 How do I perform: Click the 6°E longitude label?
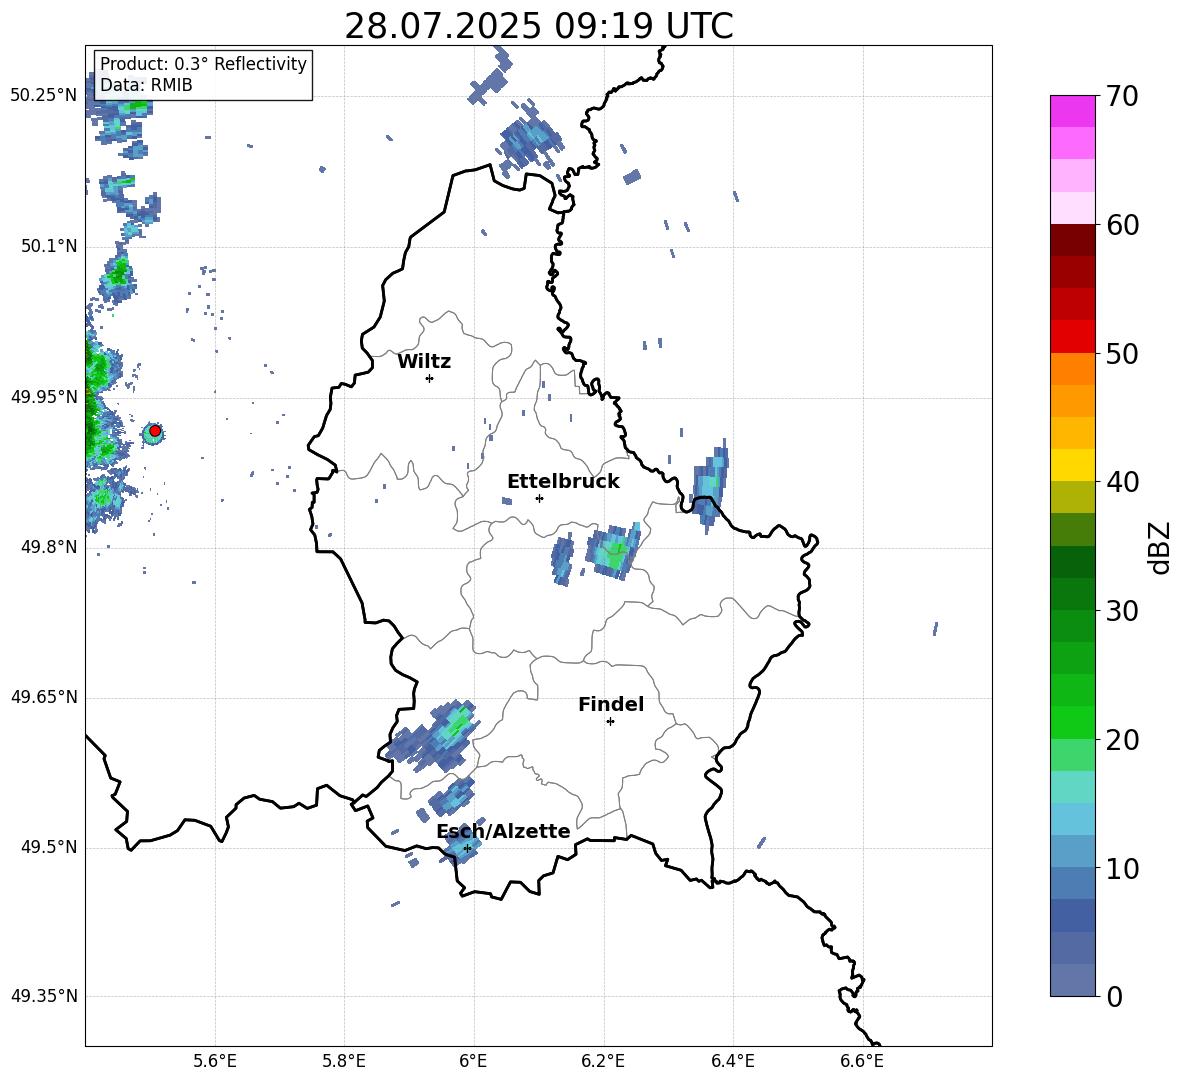tap(473, 1061)
